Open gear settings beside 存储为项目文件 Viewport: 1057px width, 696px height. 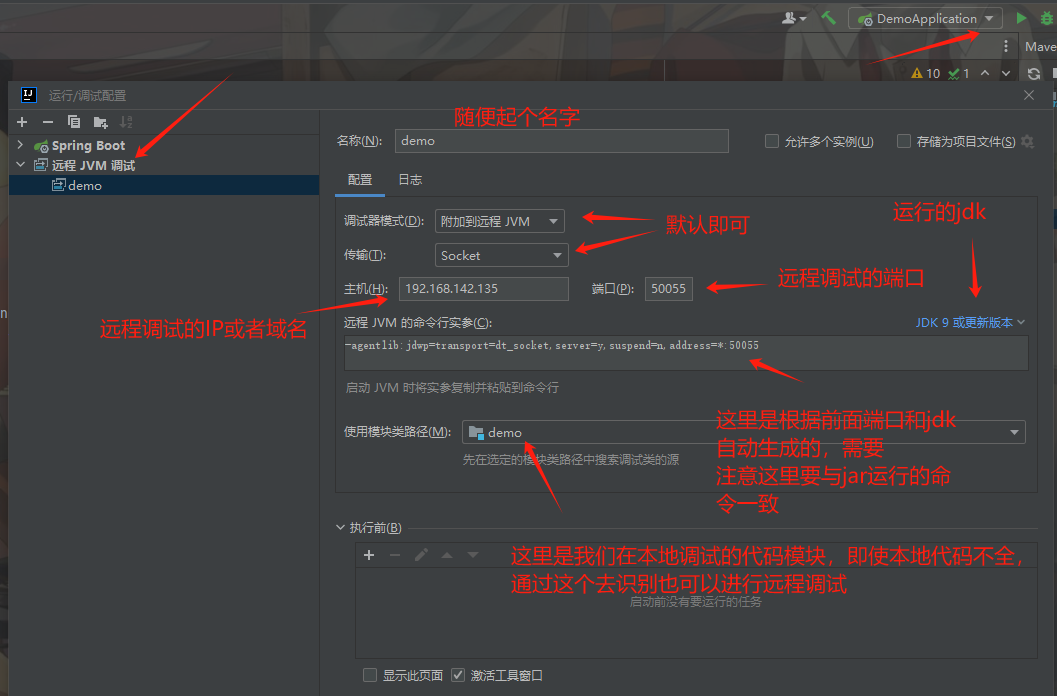coord(1027,142)
